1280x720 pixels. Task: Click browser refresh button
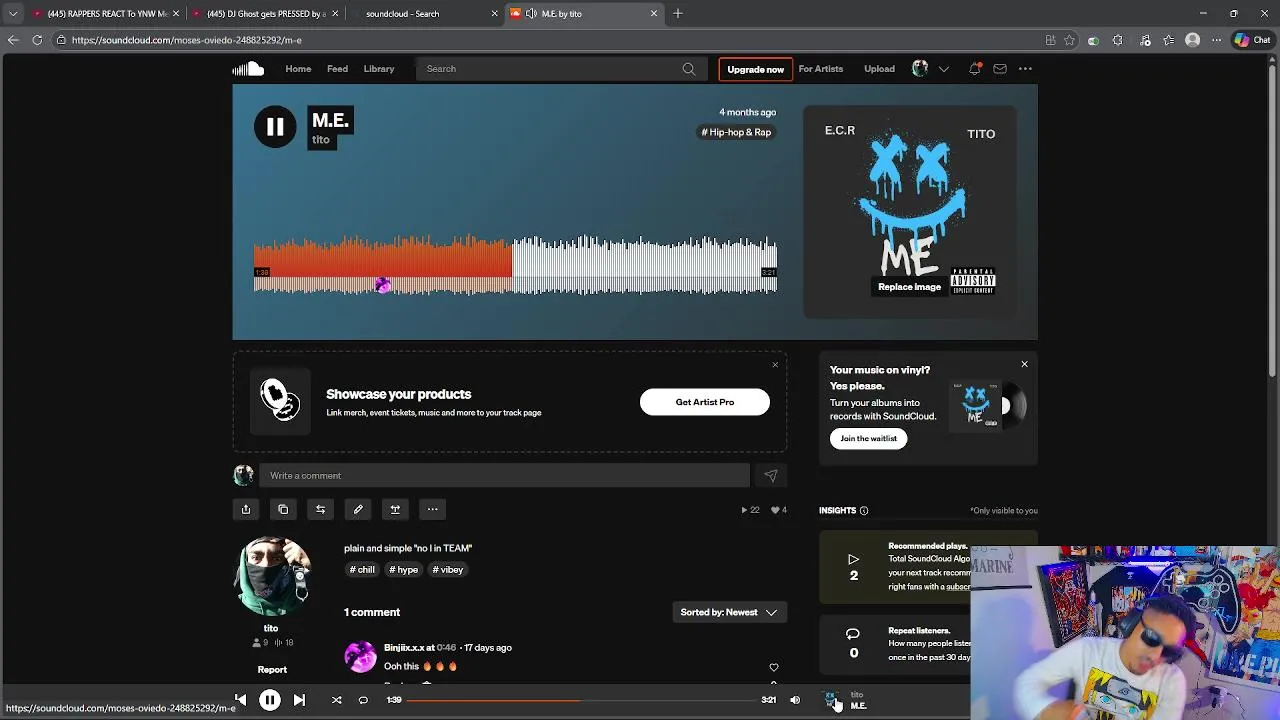[x=37, y=40]
